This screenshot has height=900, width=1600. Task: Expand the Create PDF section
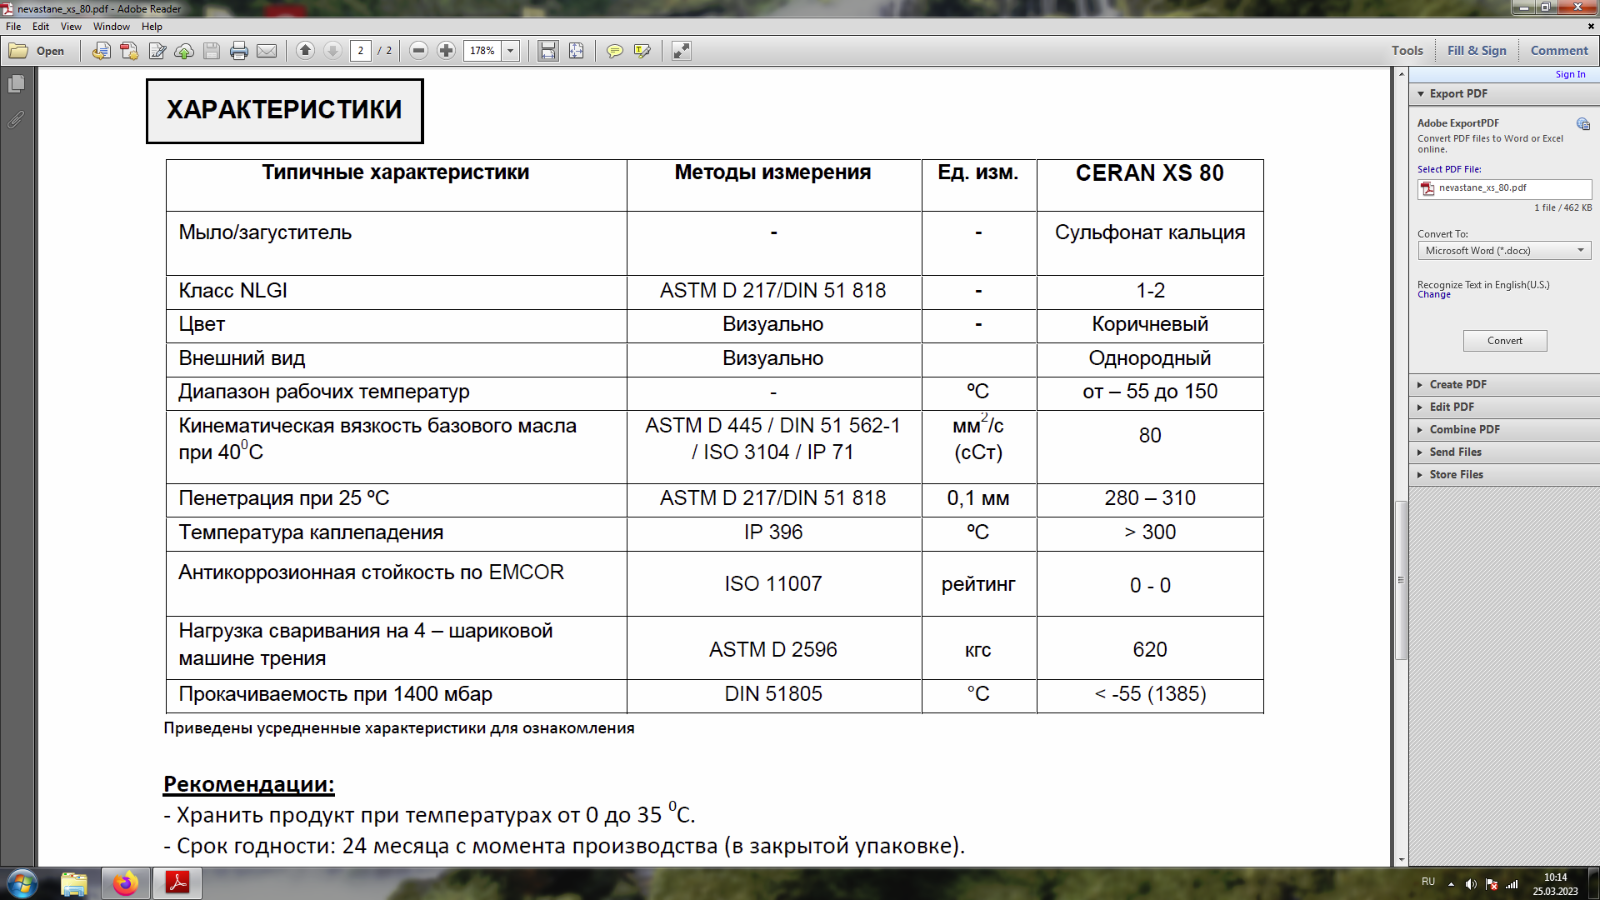click(1504, 385)
